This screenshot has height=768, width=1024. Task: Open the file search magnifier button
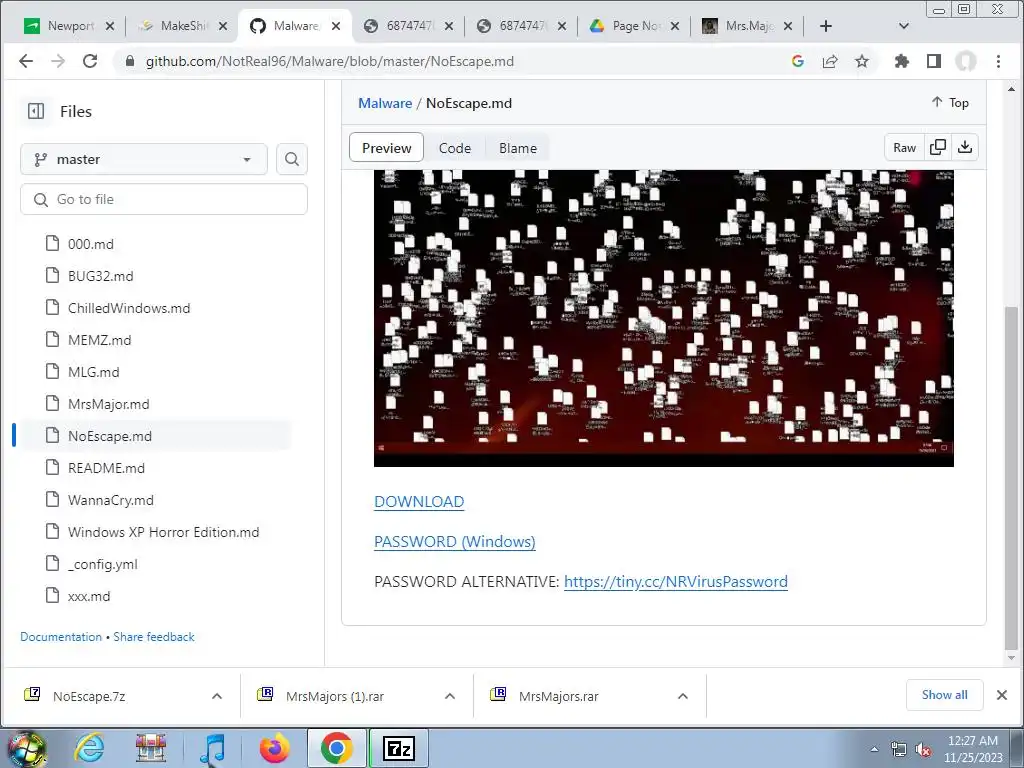tap(292, 159)
